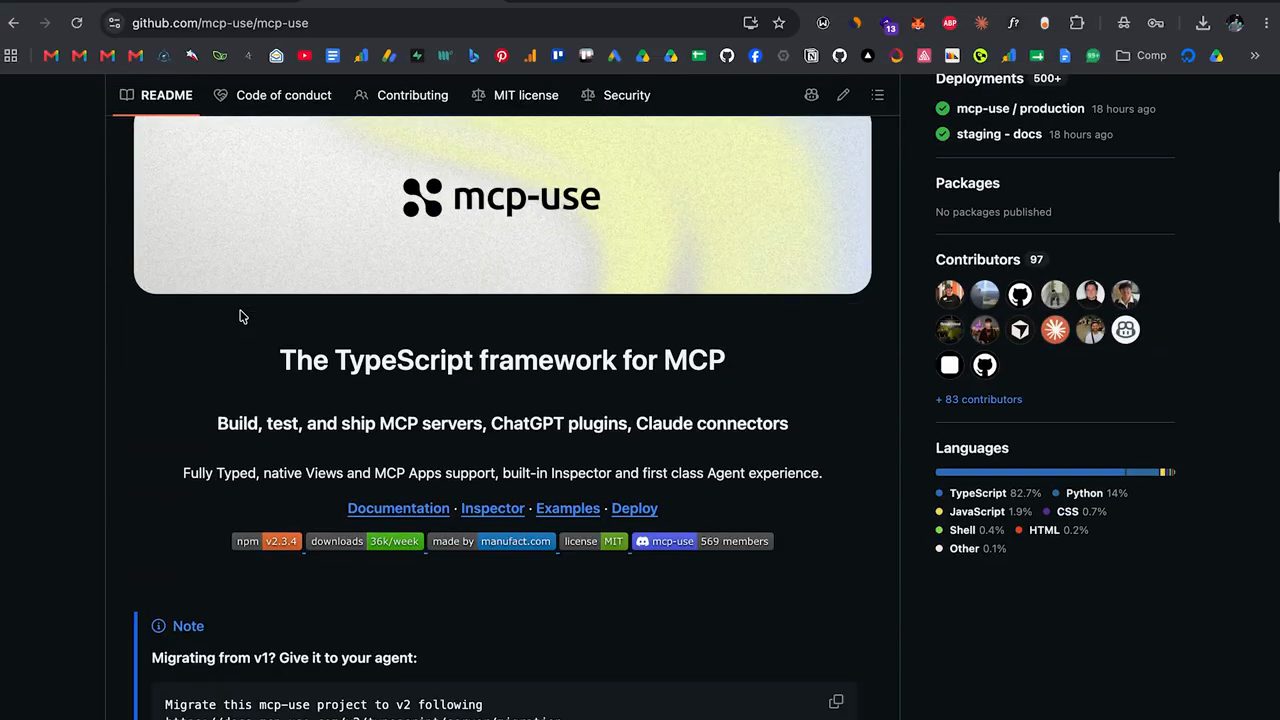Open the MIT license tab
Viewport: 1280px width, 720px height.
pyautogui.click(x=515, y=95)
